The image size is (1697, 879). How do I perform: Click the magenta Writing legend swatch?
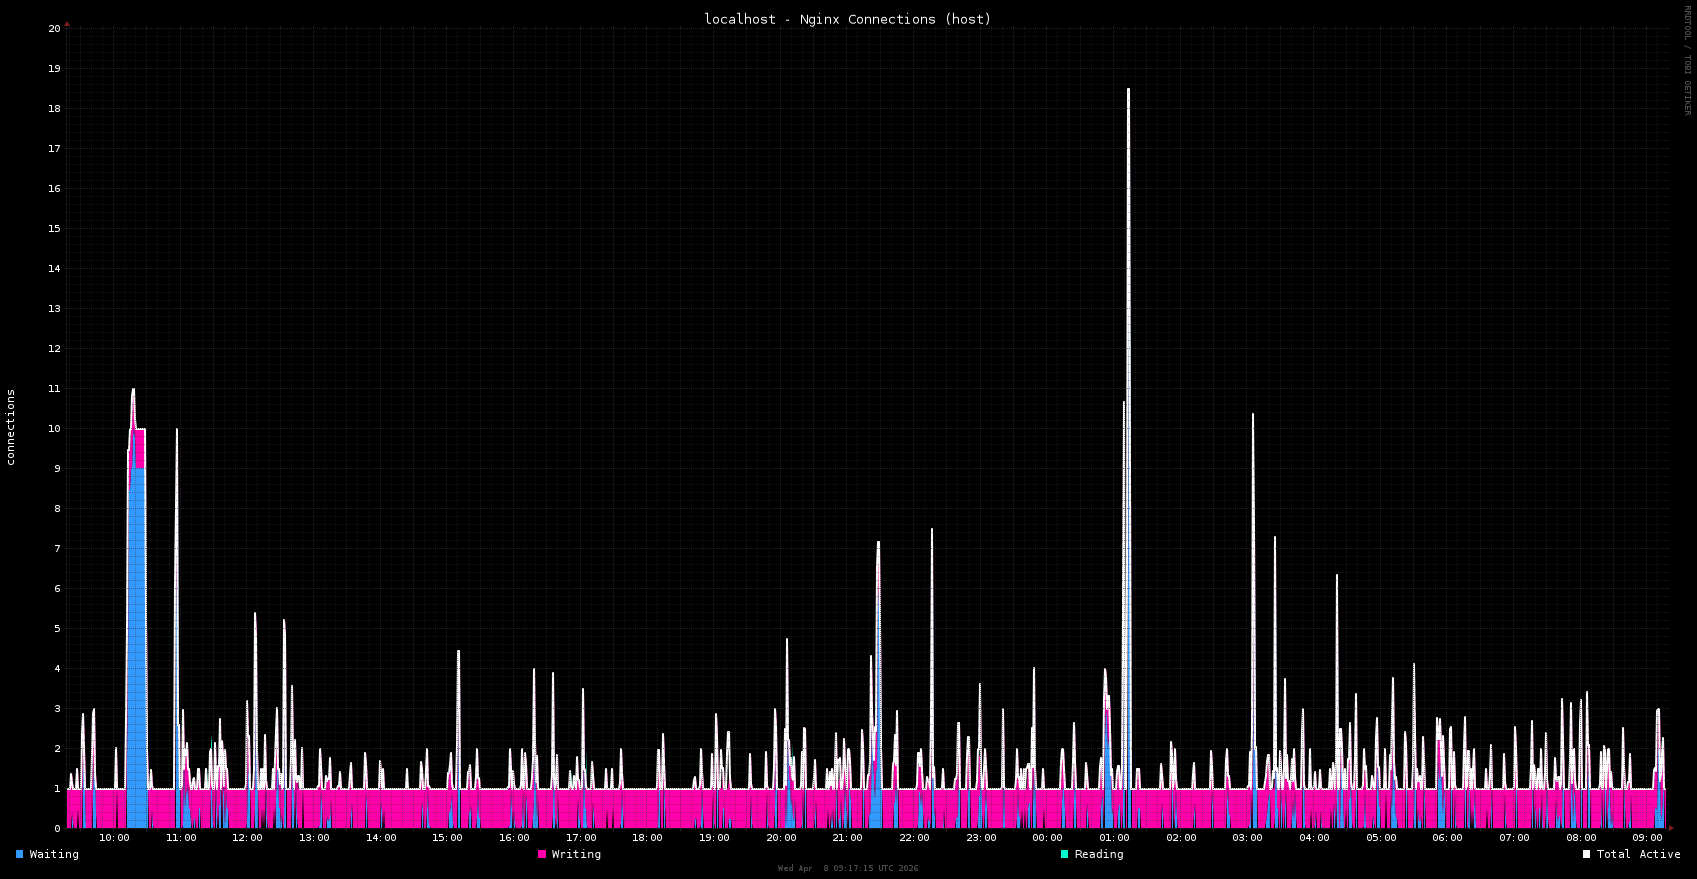(x=542, y=854)
